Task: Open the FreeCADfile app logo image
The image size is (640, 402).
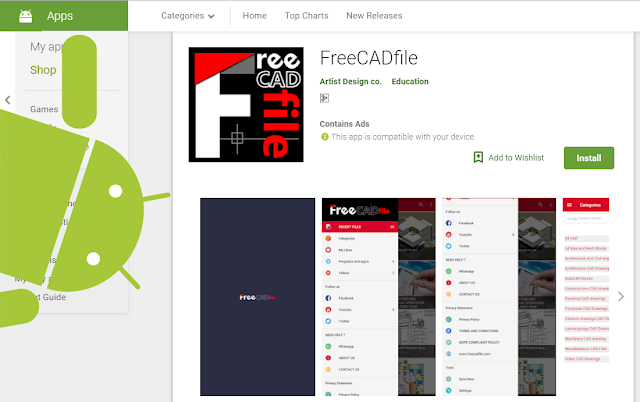Action: pyautogui.click(x=246, y=104)
